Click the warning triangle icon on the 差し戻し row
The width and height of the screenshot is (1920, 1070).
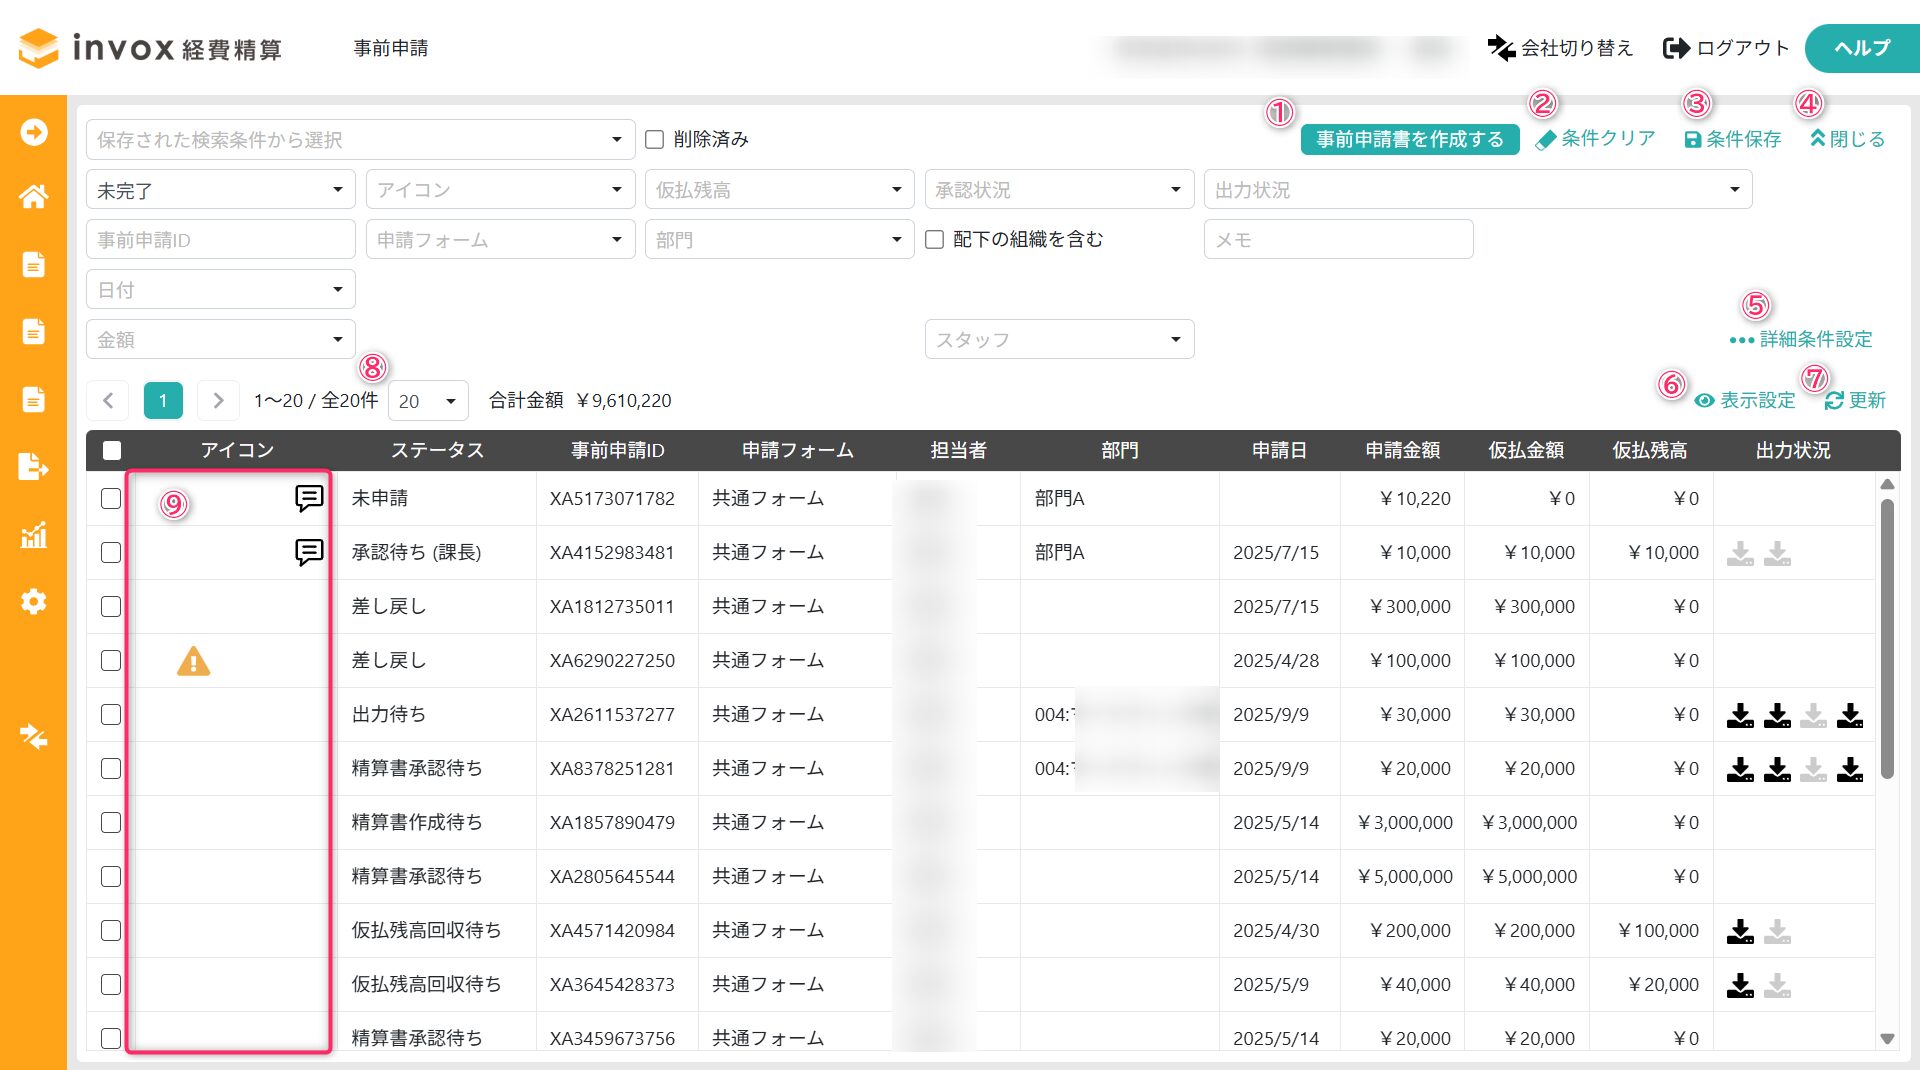[193, 661]
